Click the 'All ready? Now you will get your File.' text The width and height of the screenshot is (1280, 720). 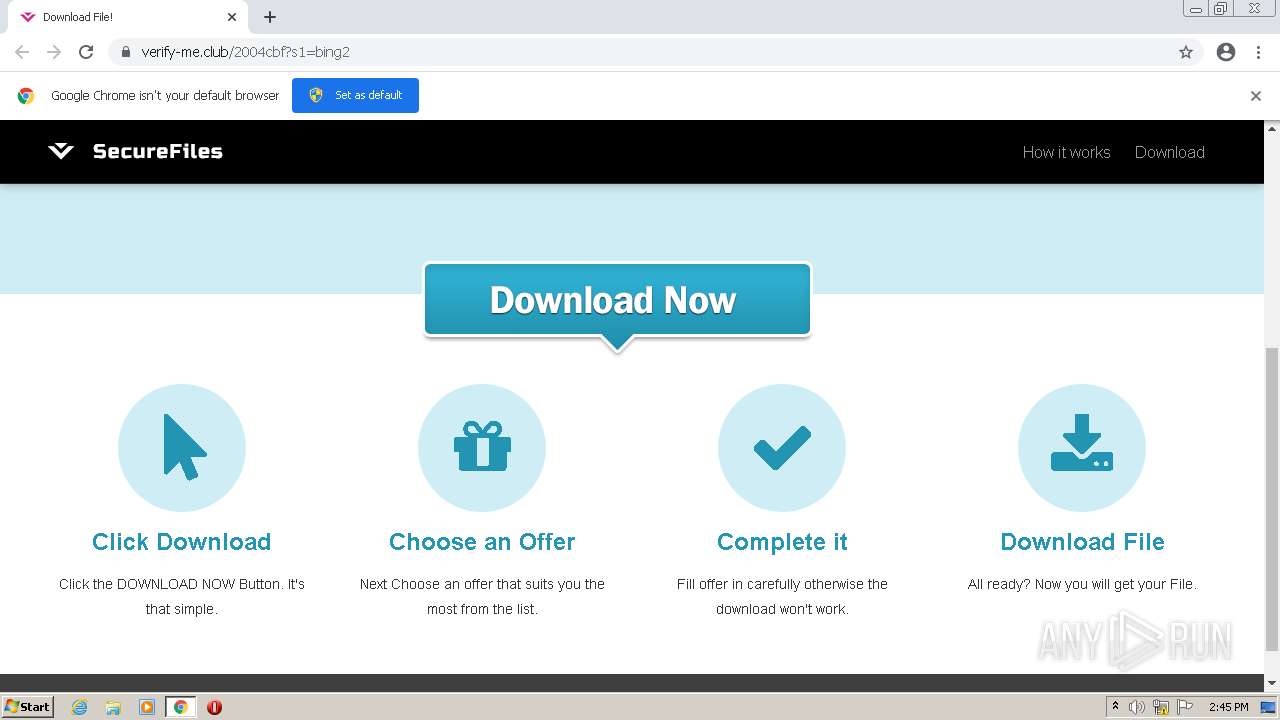pyautogui.click(x=1082, y=584)
